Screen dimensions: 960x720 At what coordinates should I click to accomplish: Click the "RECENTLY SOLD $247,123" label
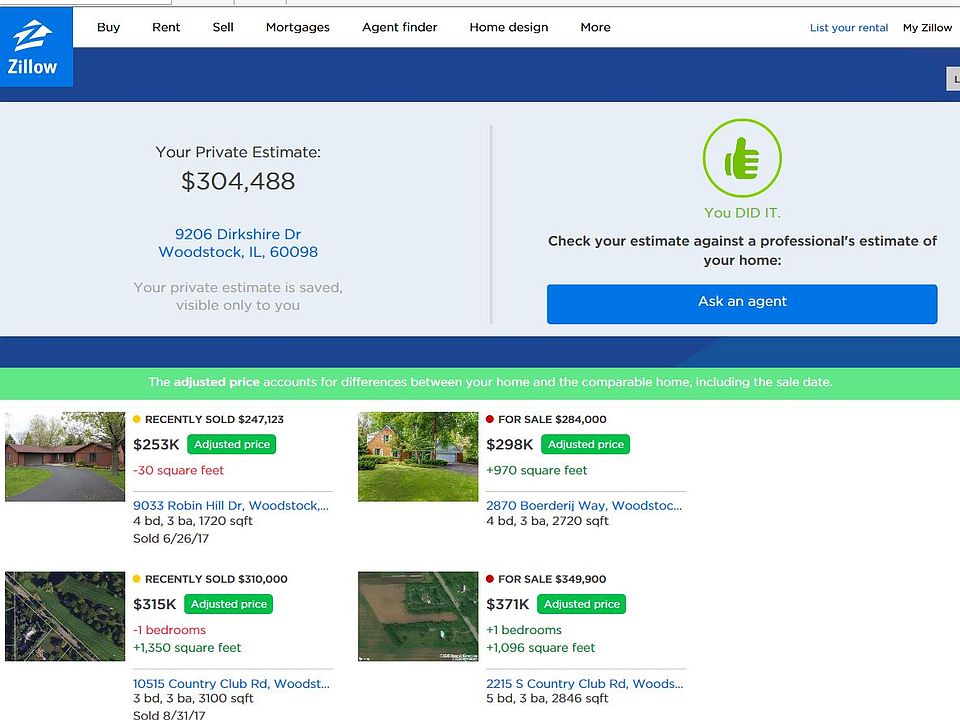coord(214,419)
